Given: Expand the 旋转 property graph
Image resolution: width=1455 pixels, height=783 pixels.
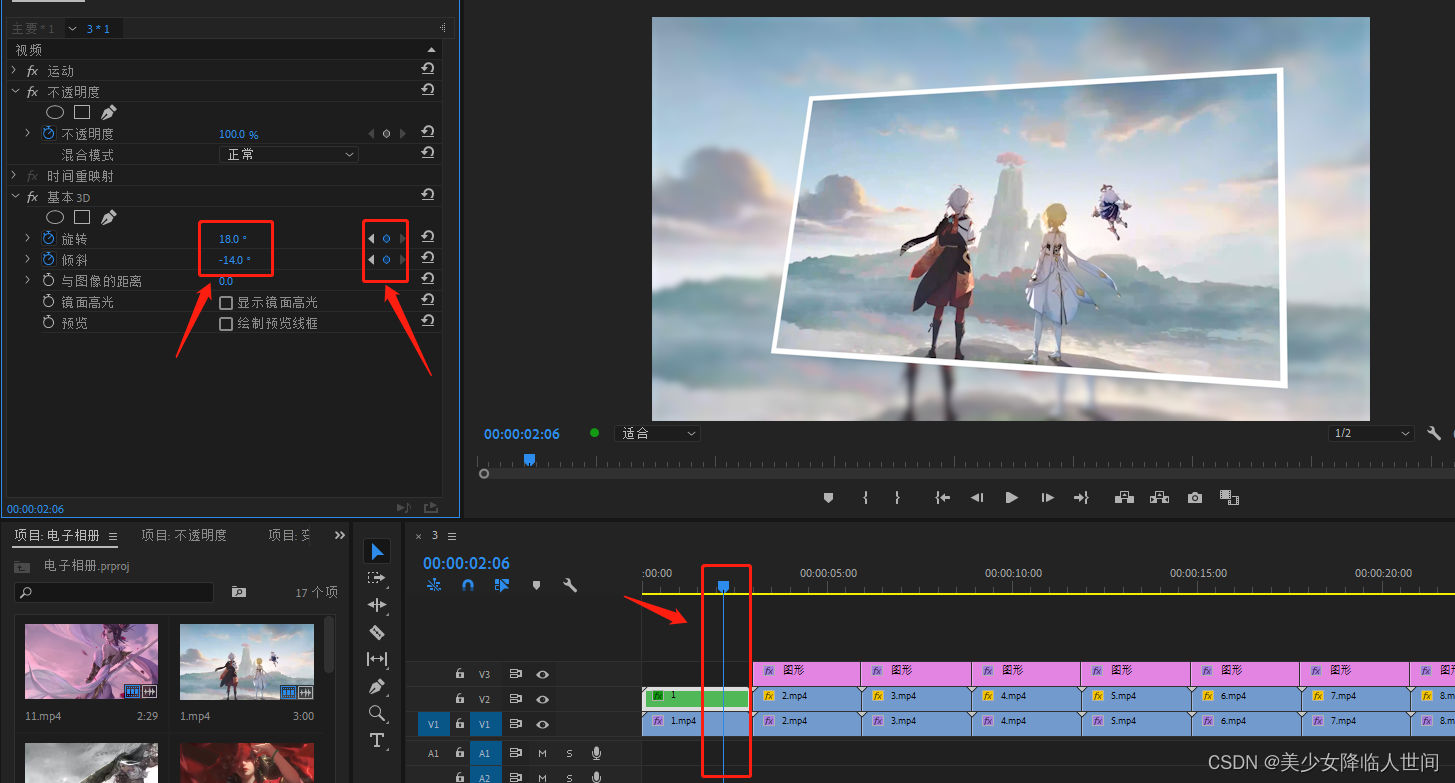Looking at the screenshot, I should (28, 238).
